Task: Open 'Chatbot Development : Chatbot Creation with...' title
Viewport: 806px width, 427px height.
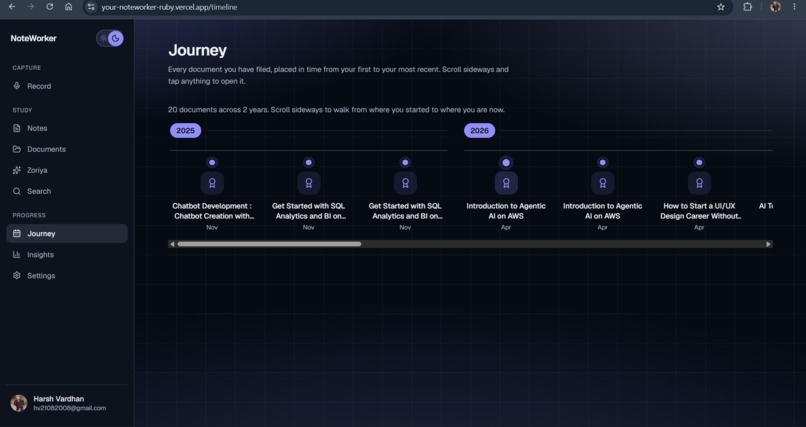Action: (x=212, y=211)
